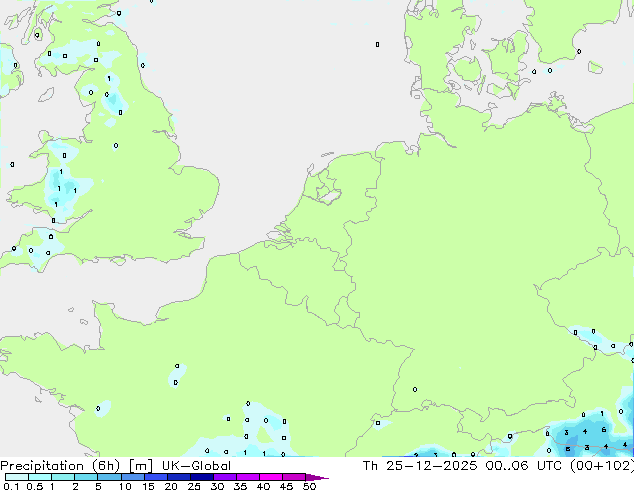Click the isolated '0' value over the North Sea
634x490 pixels.
[x=377, y=44]
